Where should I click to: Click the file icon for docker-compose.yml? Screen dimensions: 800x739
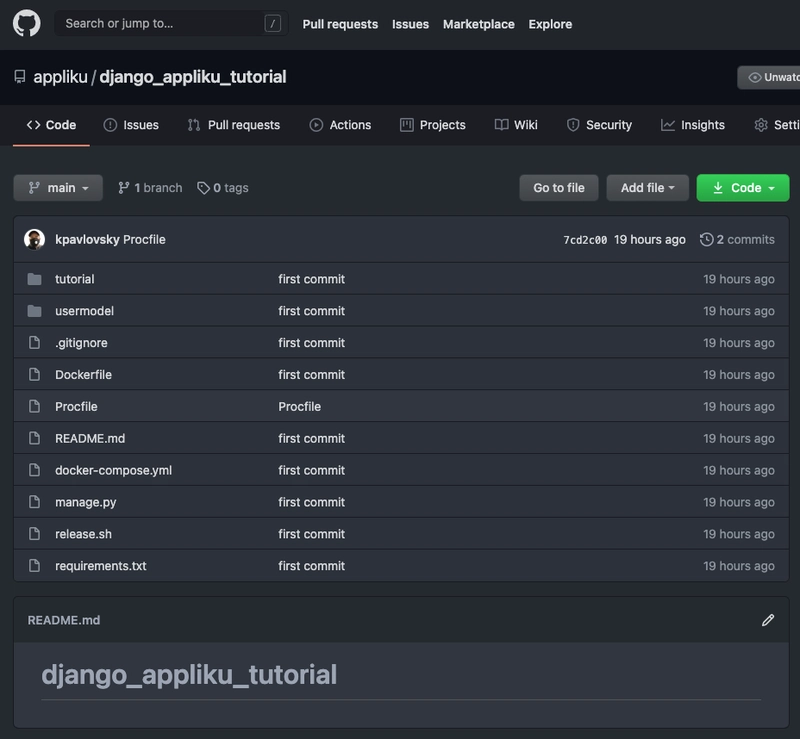[x=34, y=470]
